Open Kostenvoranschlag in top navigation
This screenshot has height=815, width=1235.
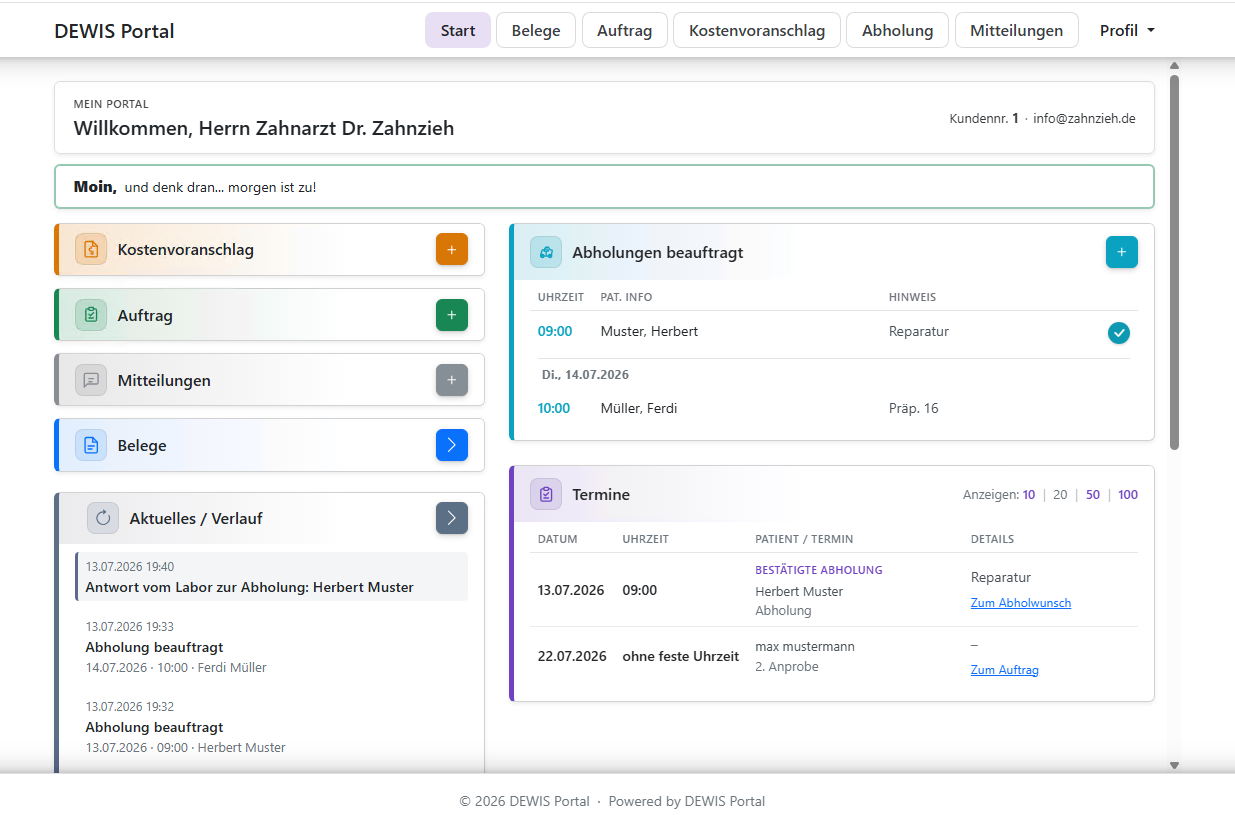757,30
